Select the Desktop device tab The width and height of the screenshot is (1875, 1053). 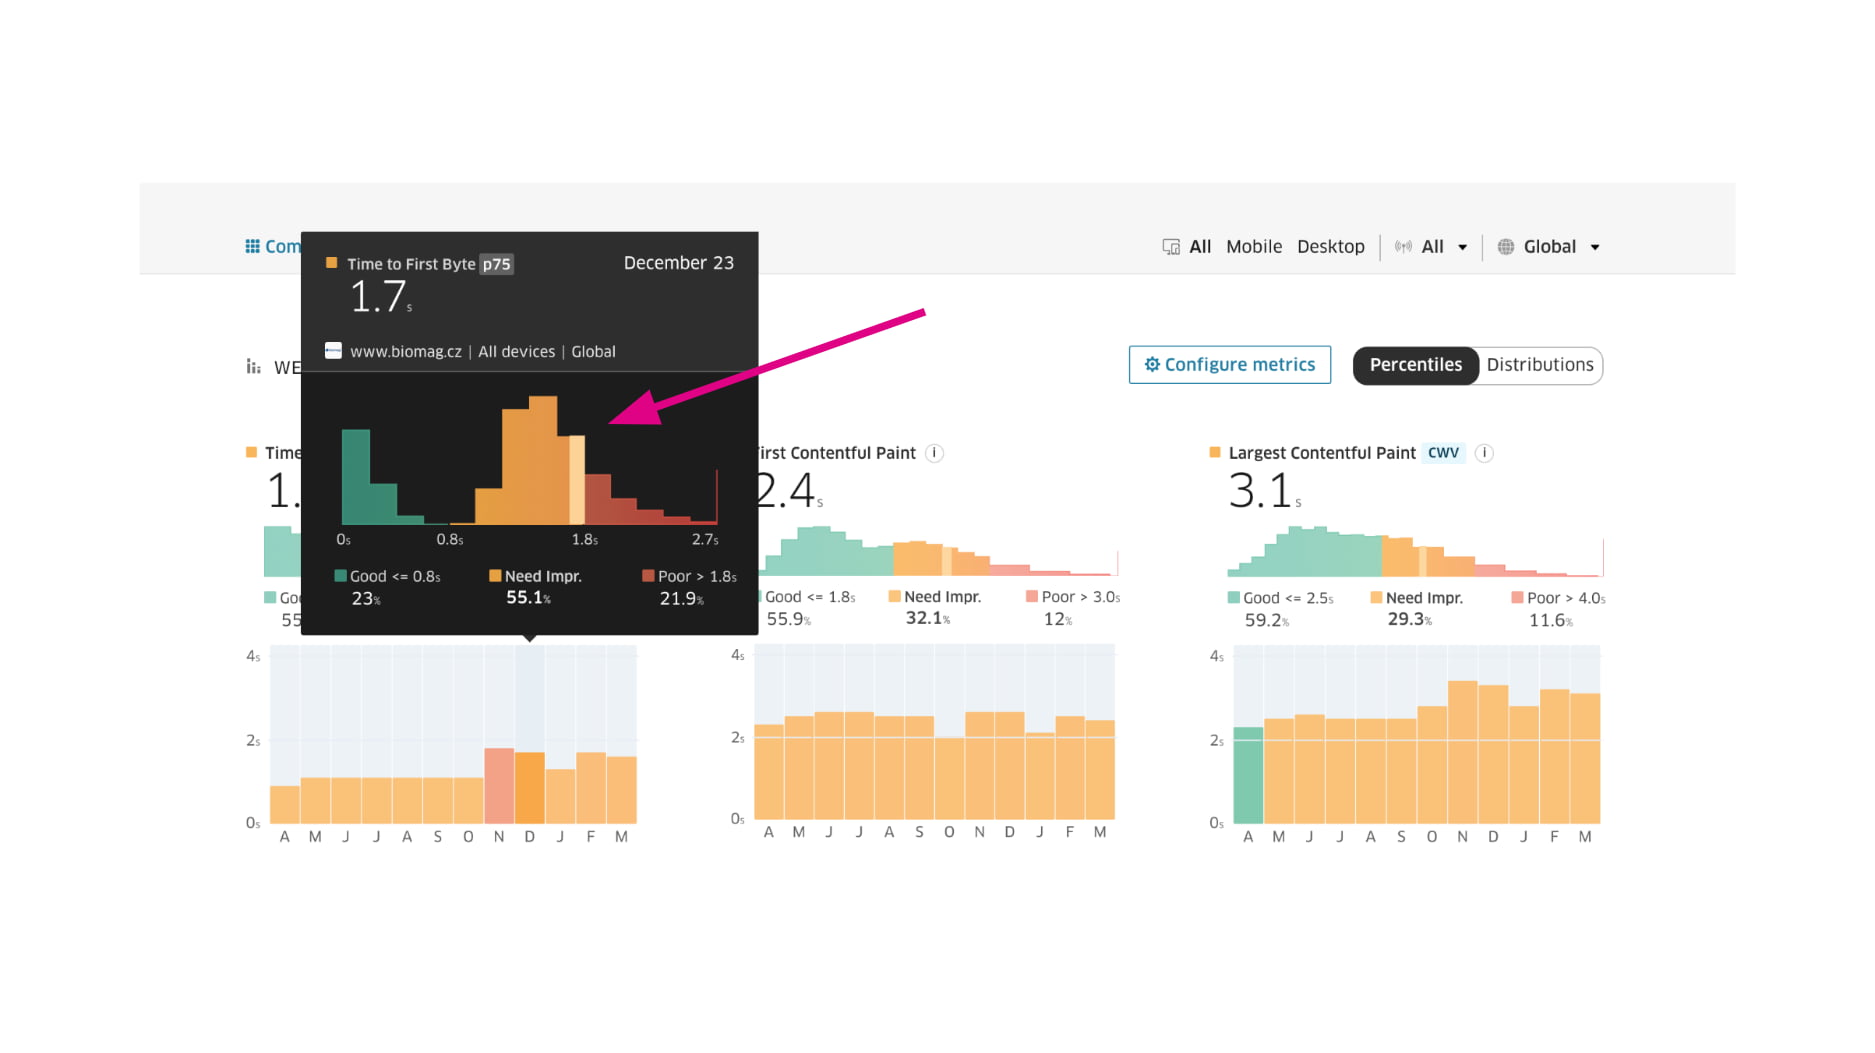1330,247
